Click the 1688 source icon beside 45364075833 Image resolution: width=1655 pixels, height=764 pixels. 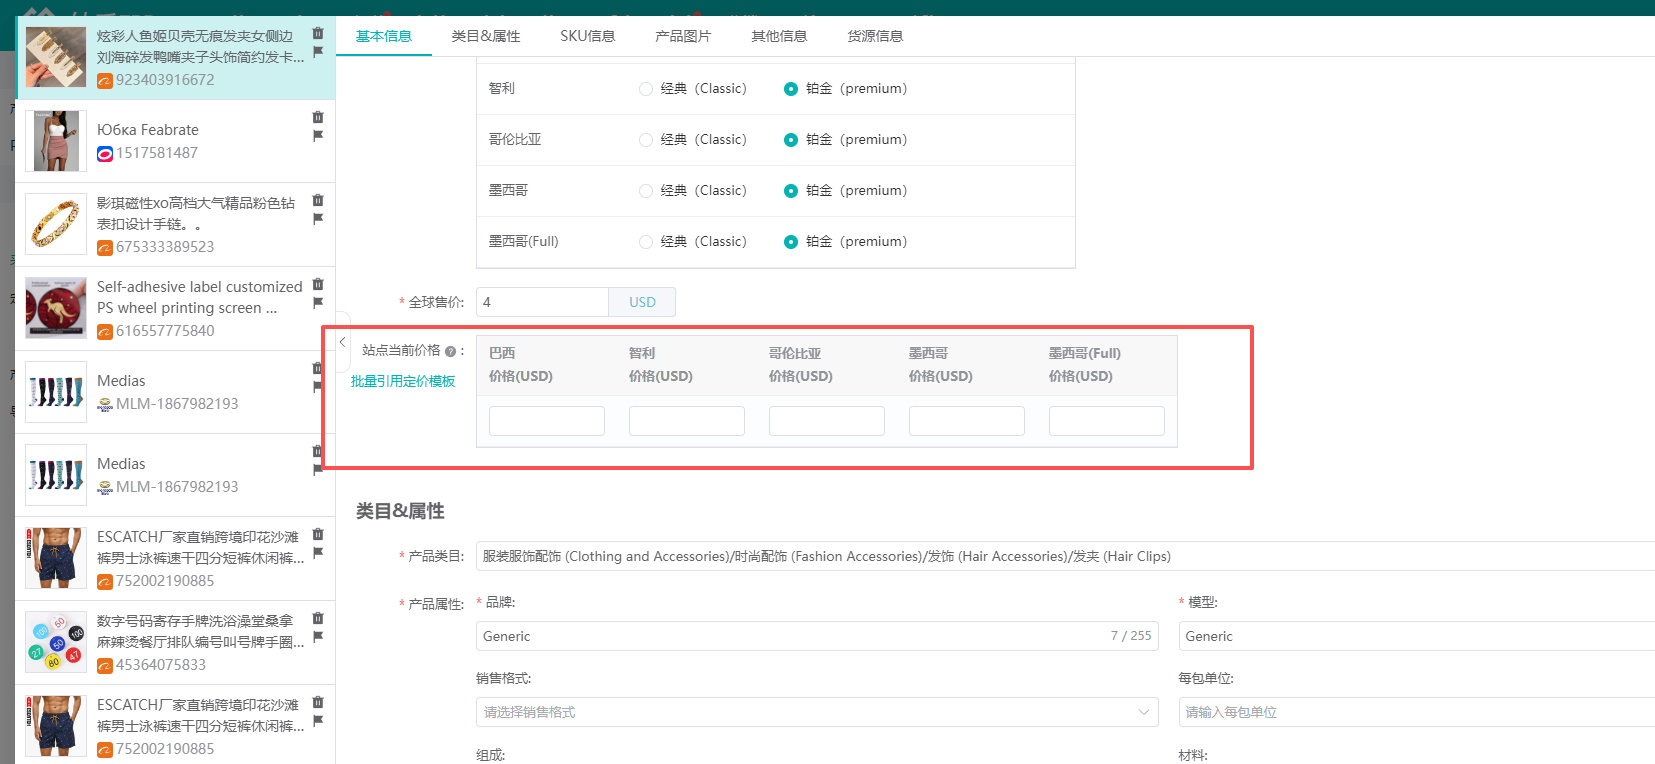point(104,665)
